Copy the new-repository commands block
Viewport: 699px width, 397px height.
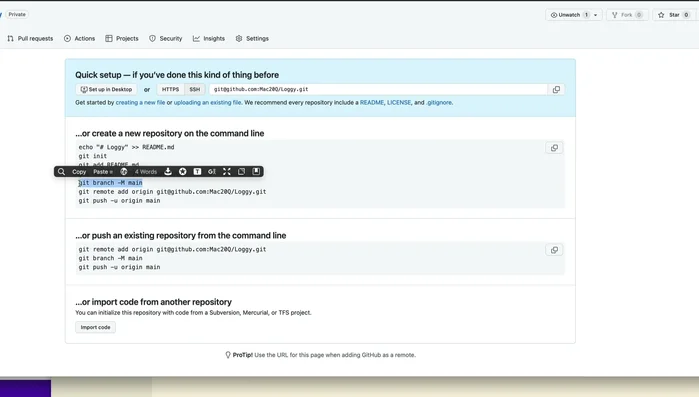coord(554,148)
